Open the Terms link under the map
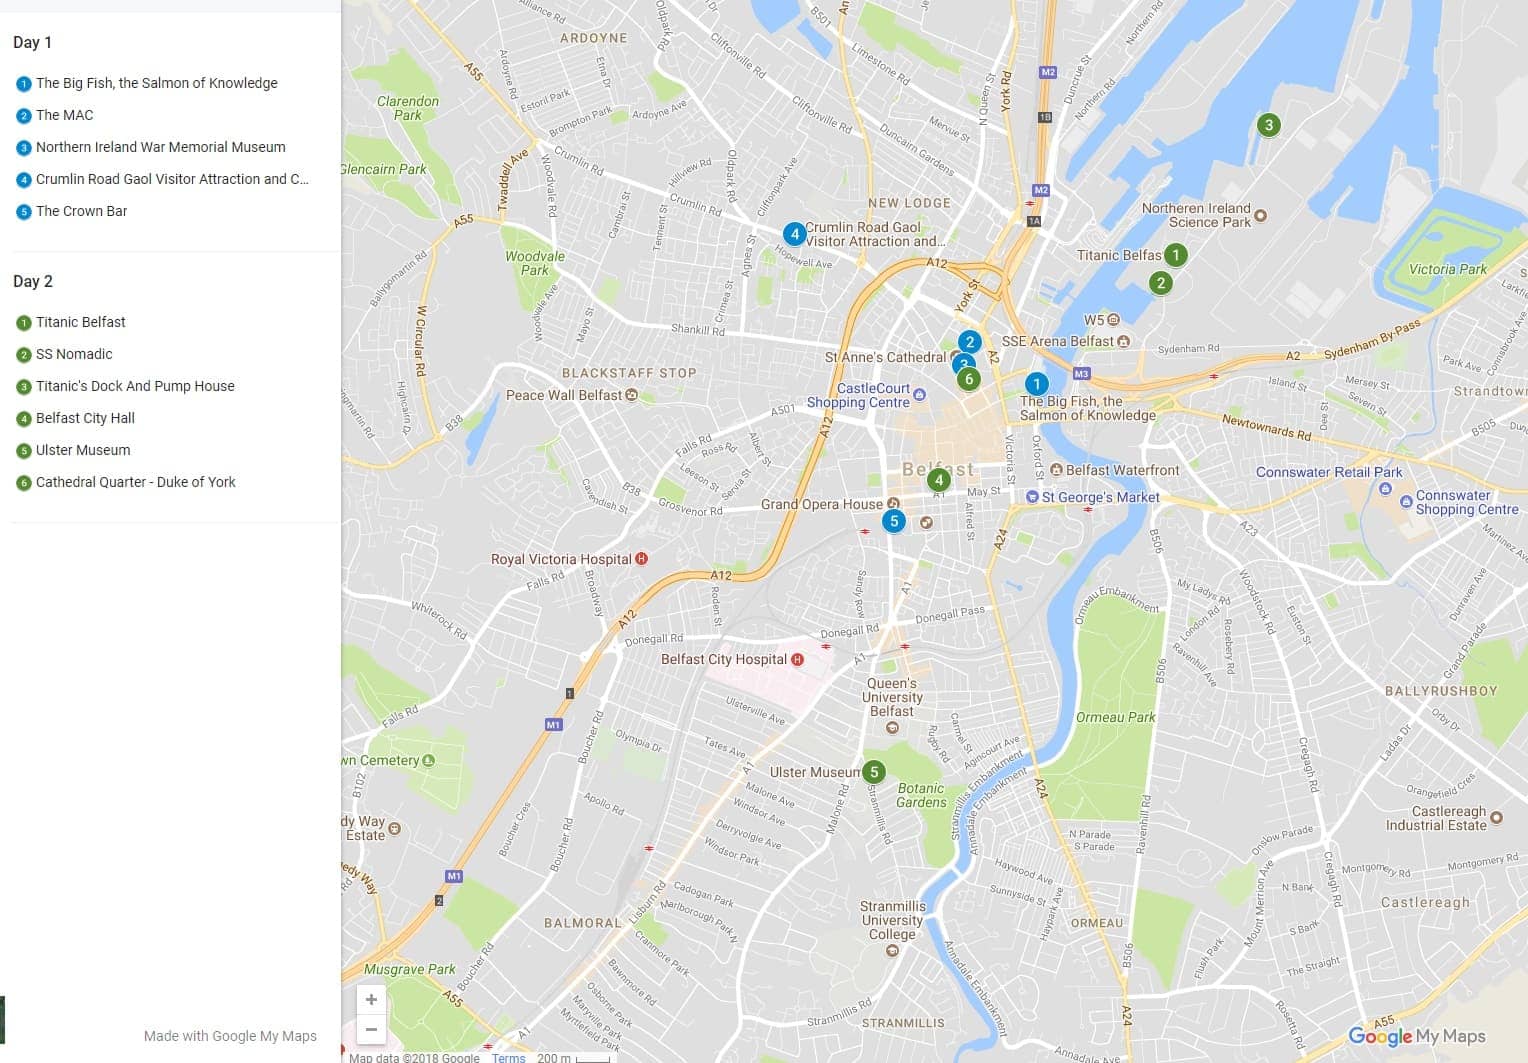Screen dimensions: 1528x1063 click(508, 1057)
